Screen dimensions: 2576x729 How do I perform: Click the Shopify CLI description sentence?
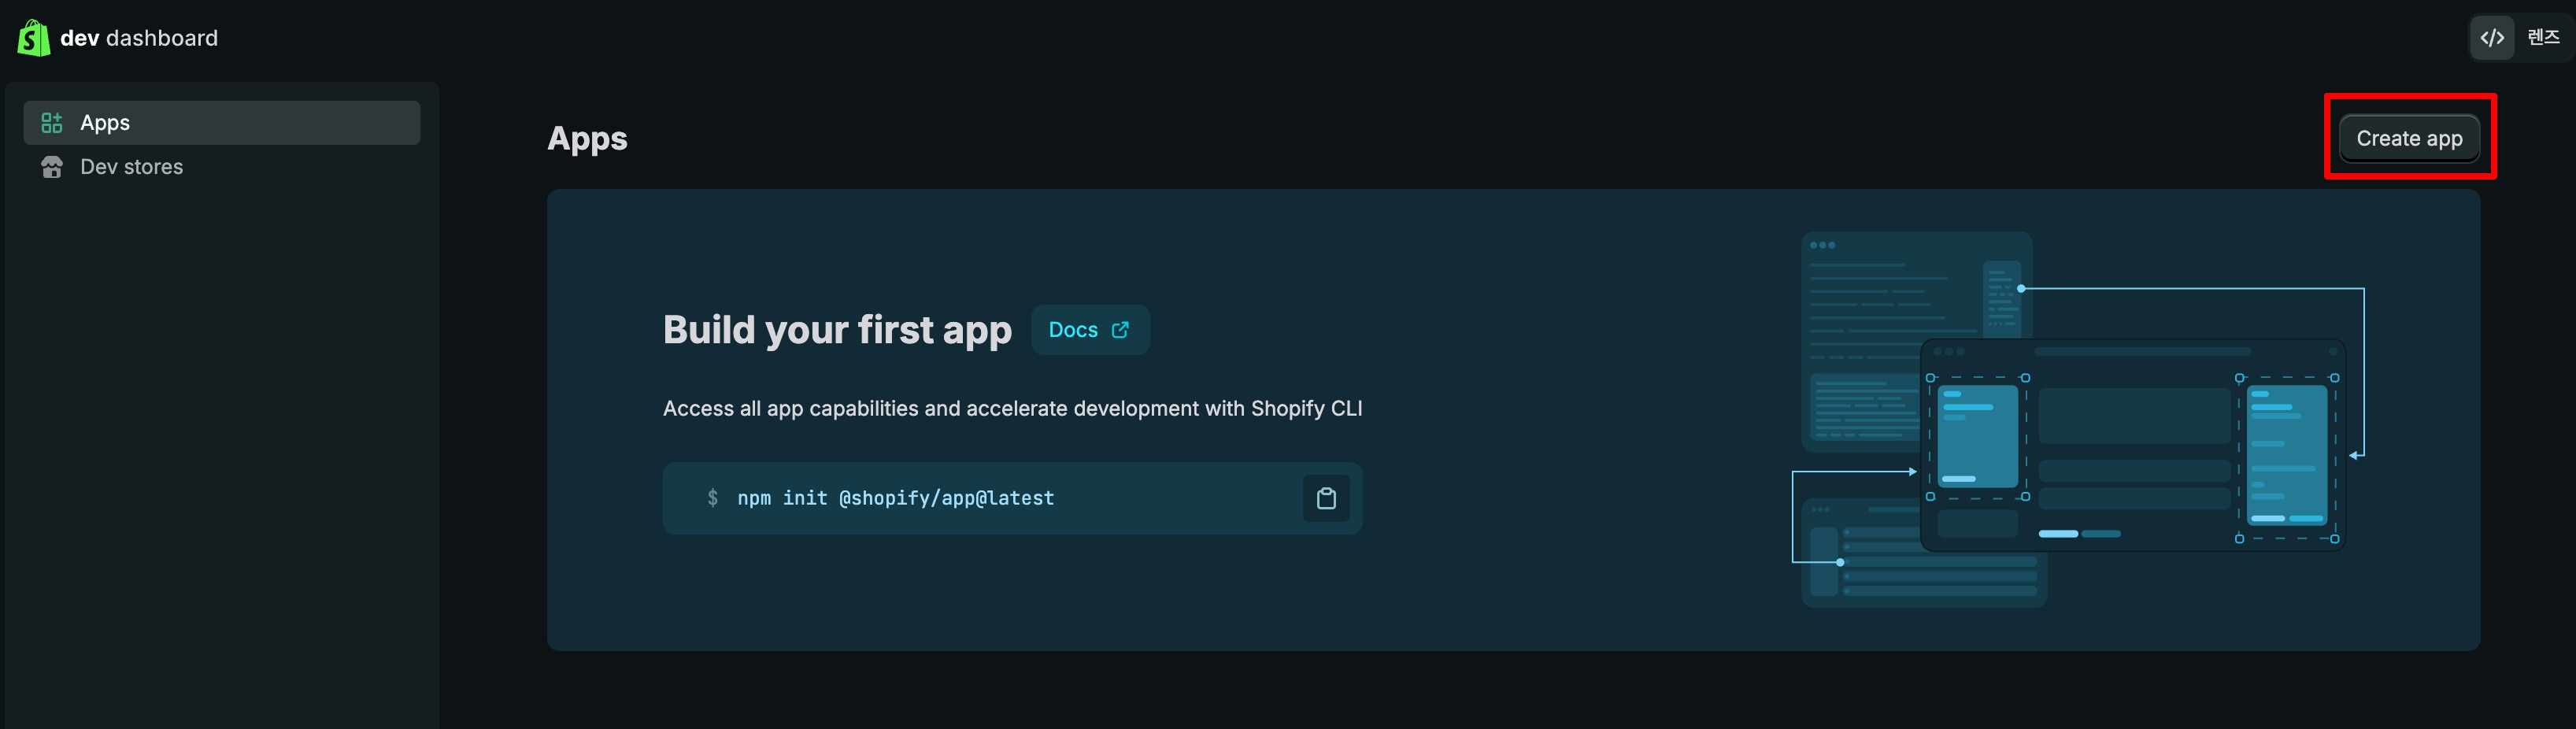click(x=1012, y=408)
